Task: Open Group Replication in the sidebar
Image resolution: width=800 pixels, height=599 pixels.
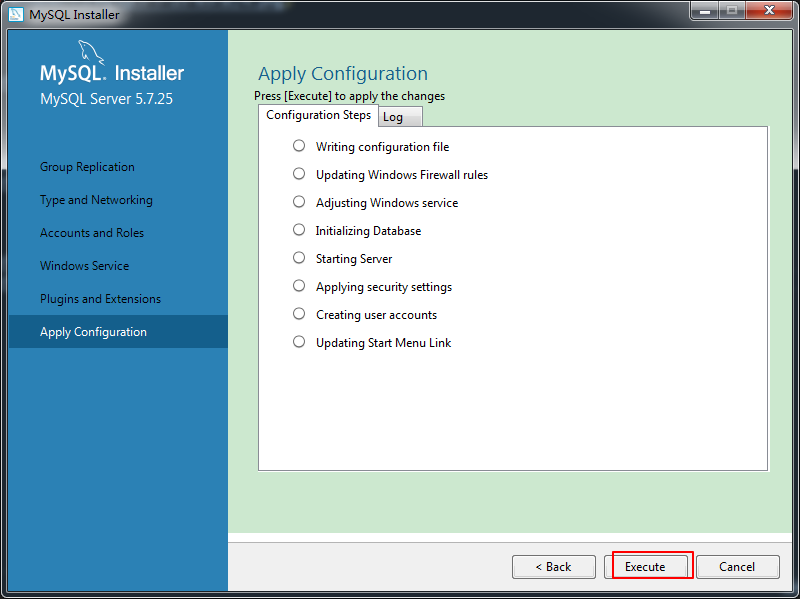Action: tap(87, 167)
